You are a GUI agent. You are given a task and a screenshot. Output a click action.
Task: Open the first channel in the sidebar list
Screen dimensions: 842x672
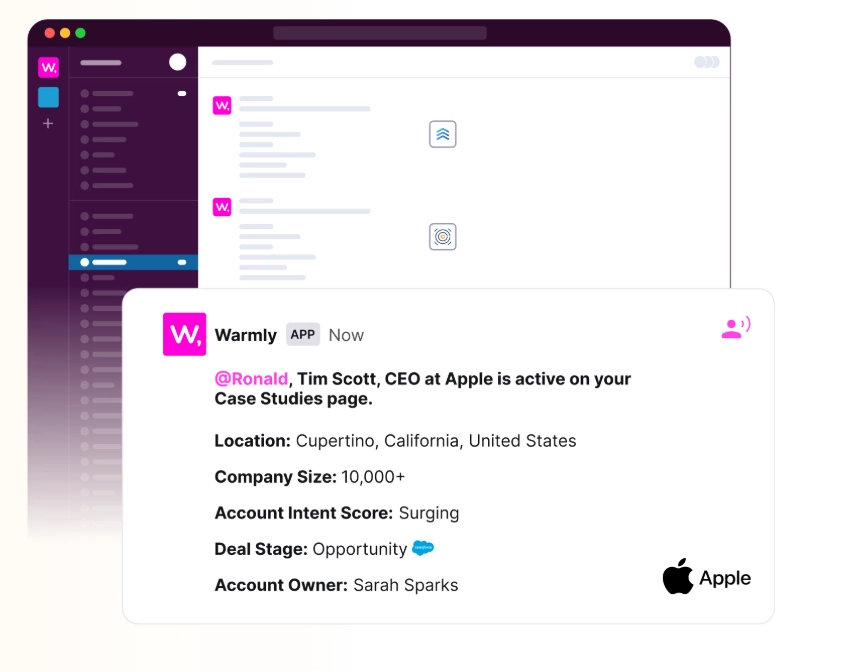[133, 93]
